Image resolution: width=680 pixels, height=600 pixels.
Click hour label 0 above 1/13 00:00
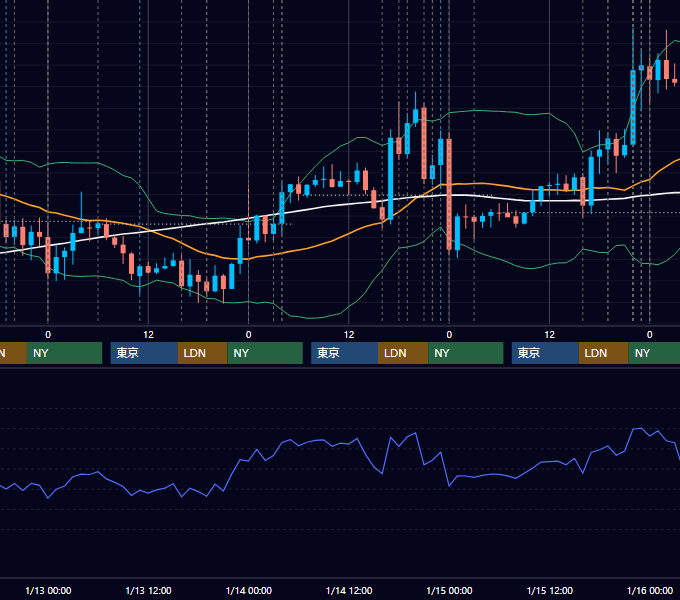coord(48,335)
